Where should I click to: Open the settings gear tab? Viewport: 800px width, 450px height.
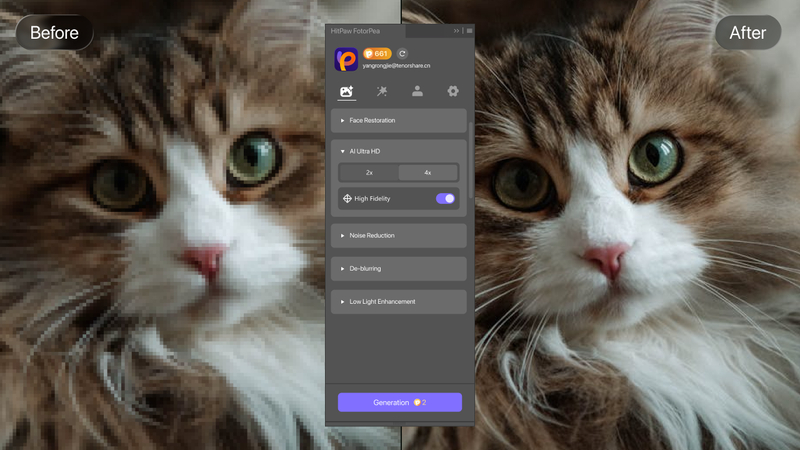[x=453, y=91]
